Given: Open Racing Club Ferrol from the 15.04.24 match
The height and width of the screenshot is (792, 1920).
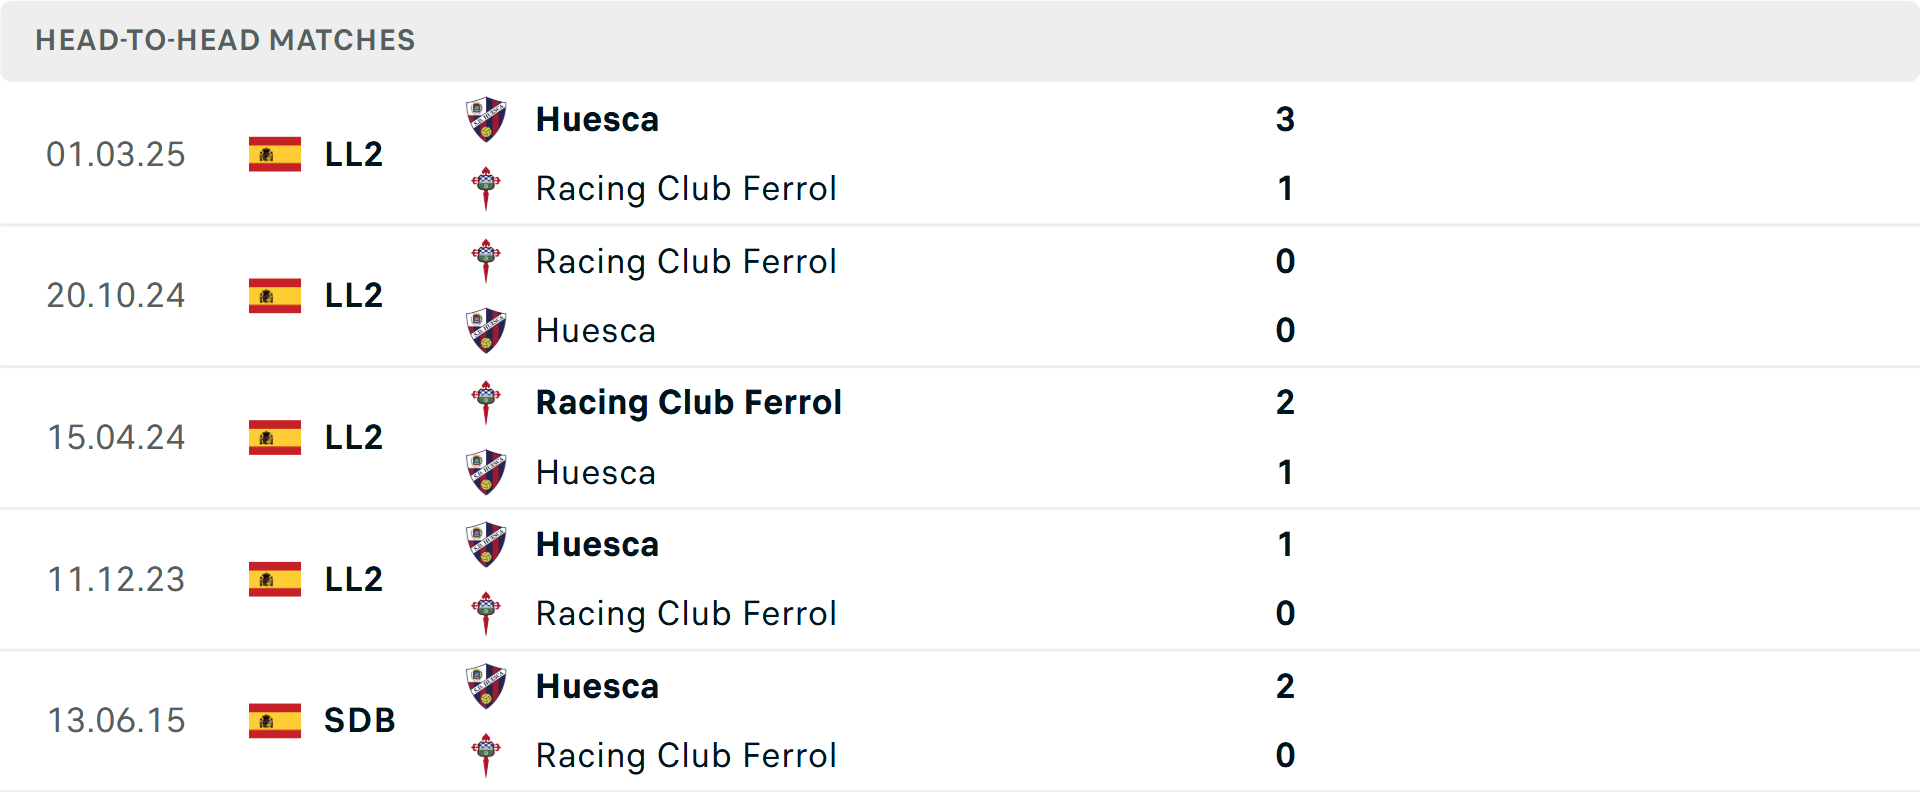Looking at the screenshot, I should (688, 402).
